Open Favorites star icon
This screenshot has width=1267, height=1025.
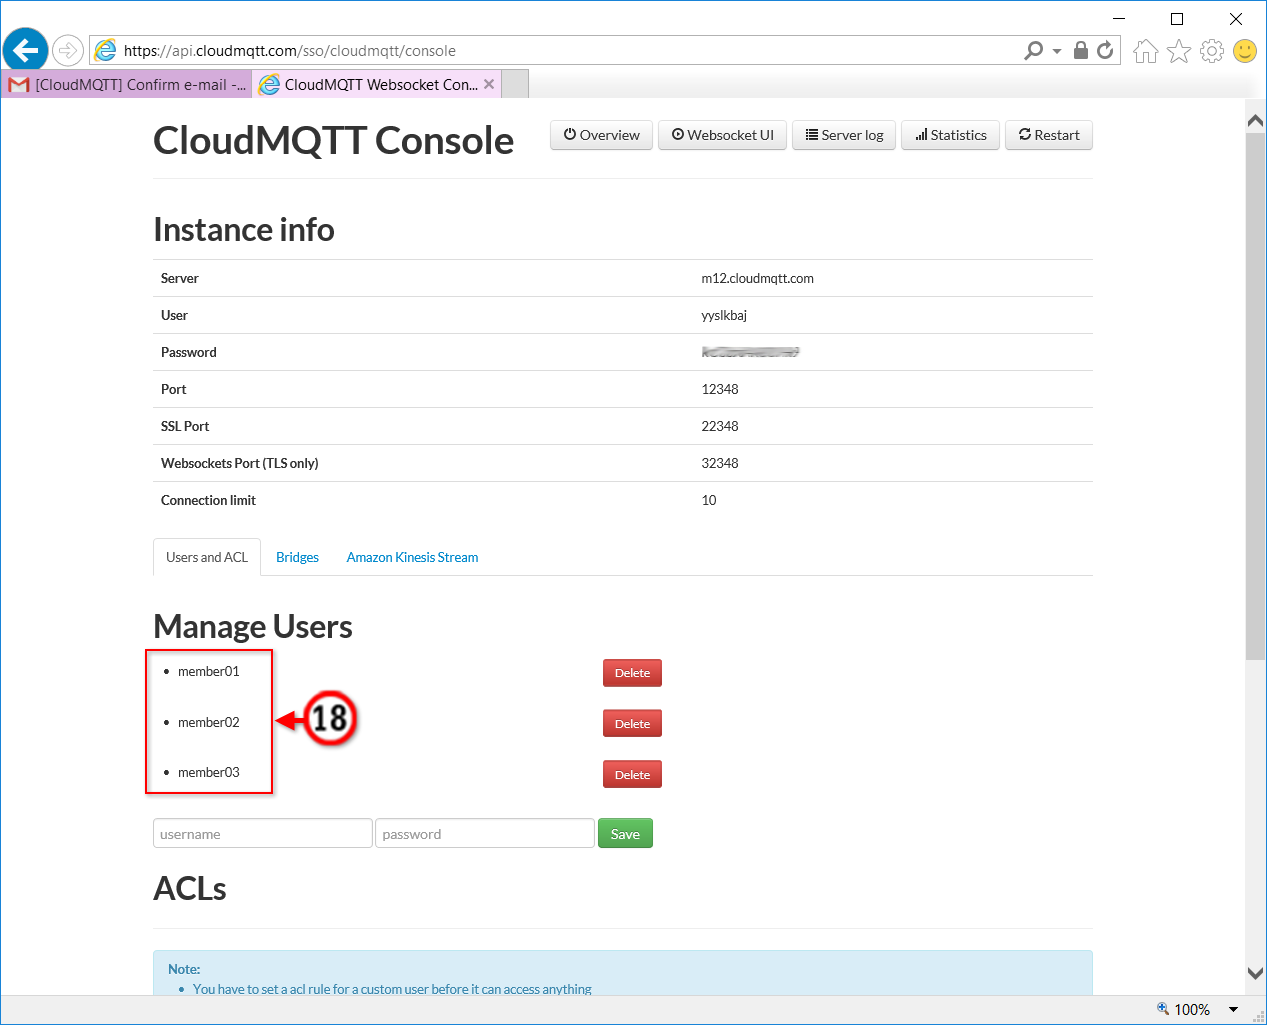[x=1179, y=51]
